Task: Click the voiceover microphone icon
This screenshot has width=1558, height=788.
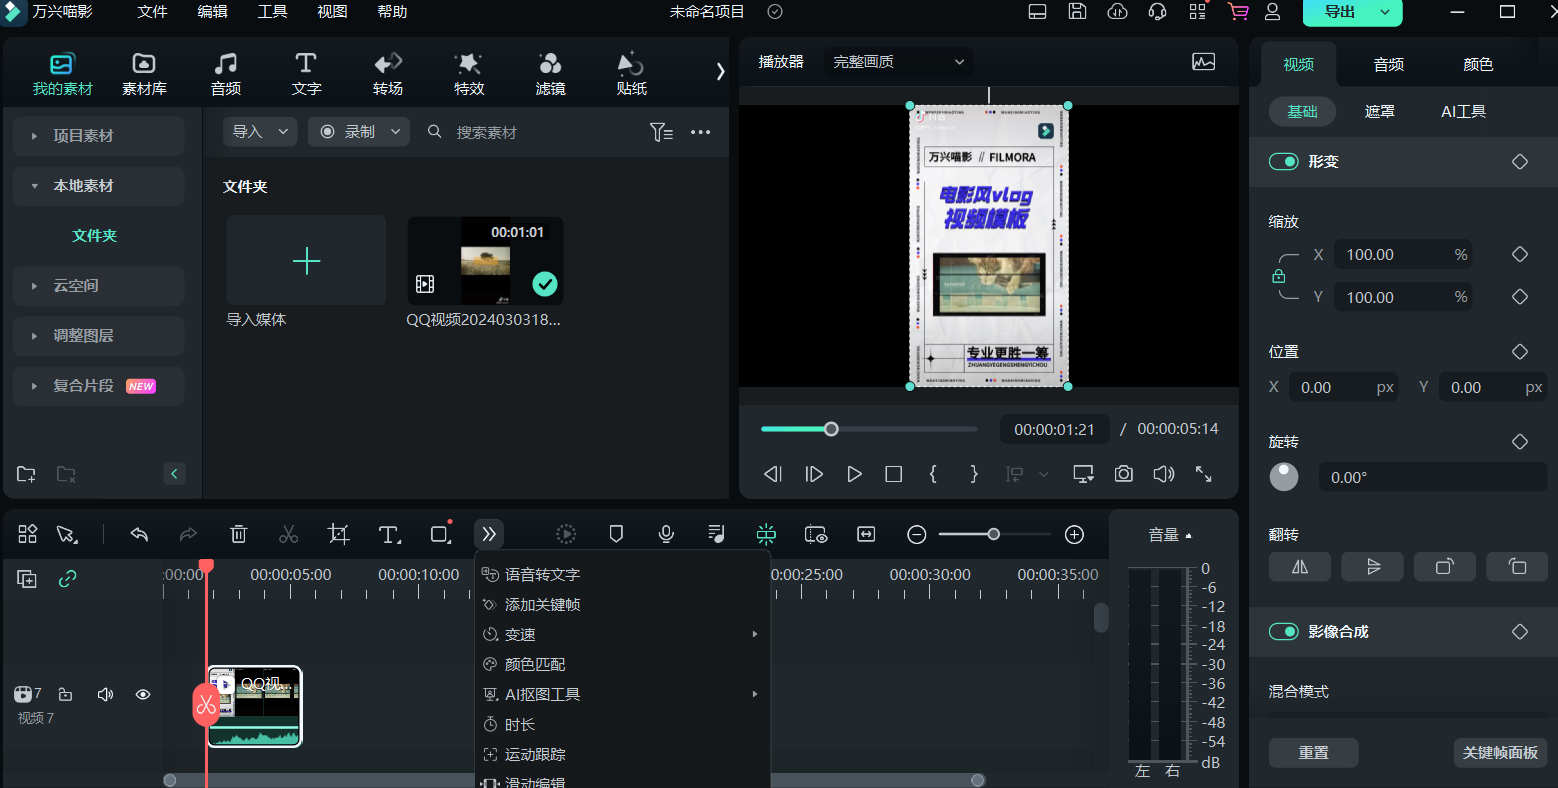Action: tap(666, 534)
